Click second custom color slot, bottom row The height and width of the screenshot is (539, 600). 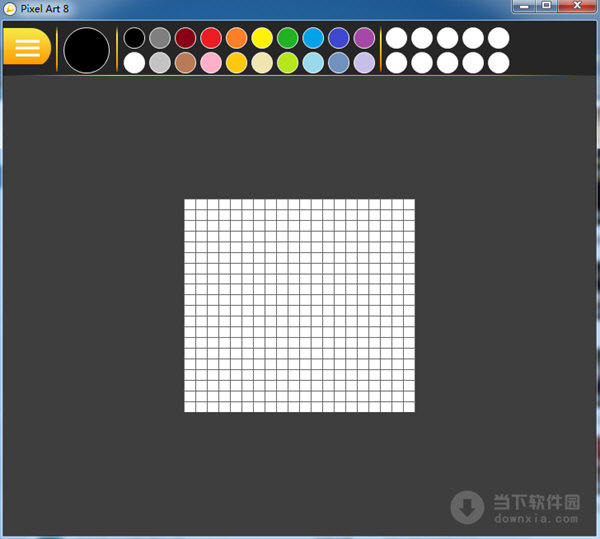point(422,62)
